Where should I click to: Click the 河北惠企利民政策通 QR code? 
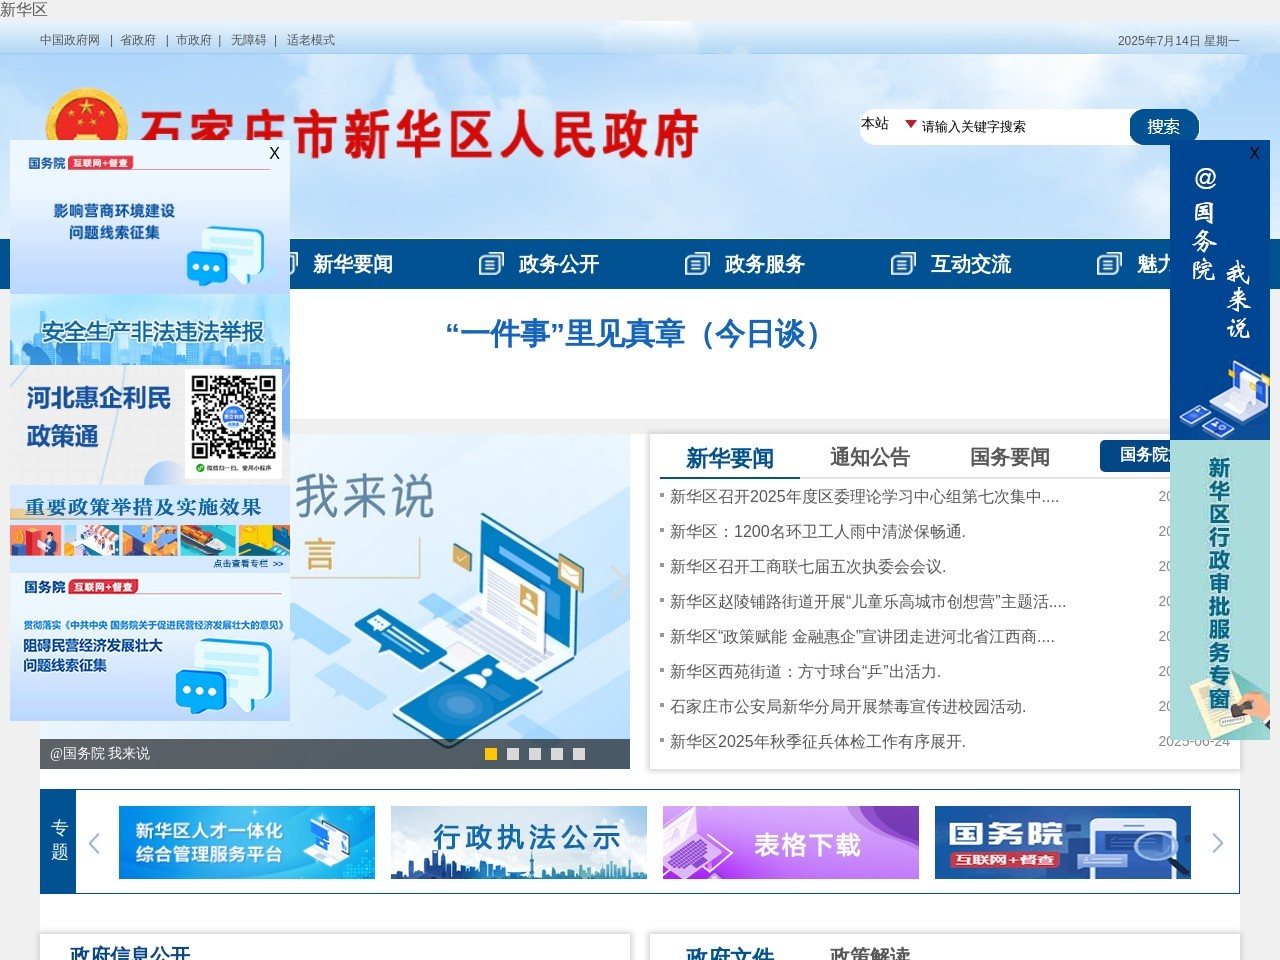[x=234, y=418]
